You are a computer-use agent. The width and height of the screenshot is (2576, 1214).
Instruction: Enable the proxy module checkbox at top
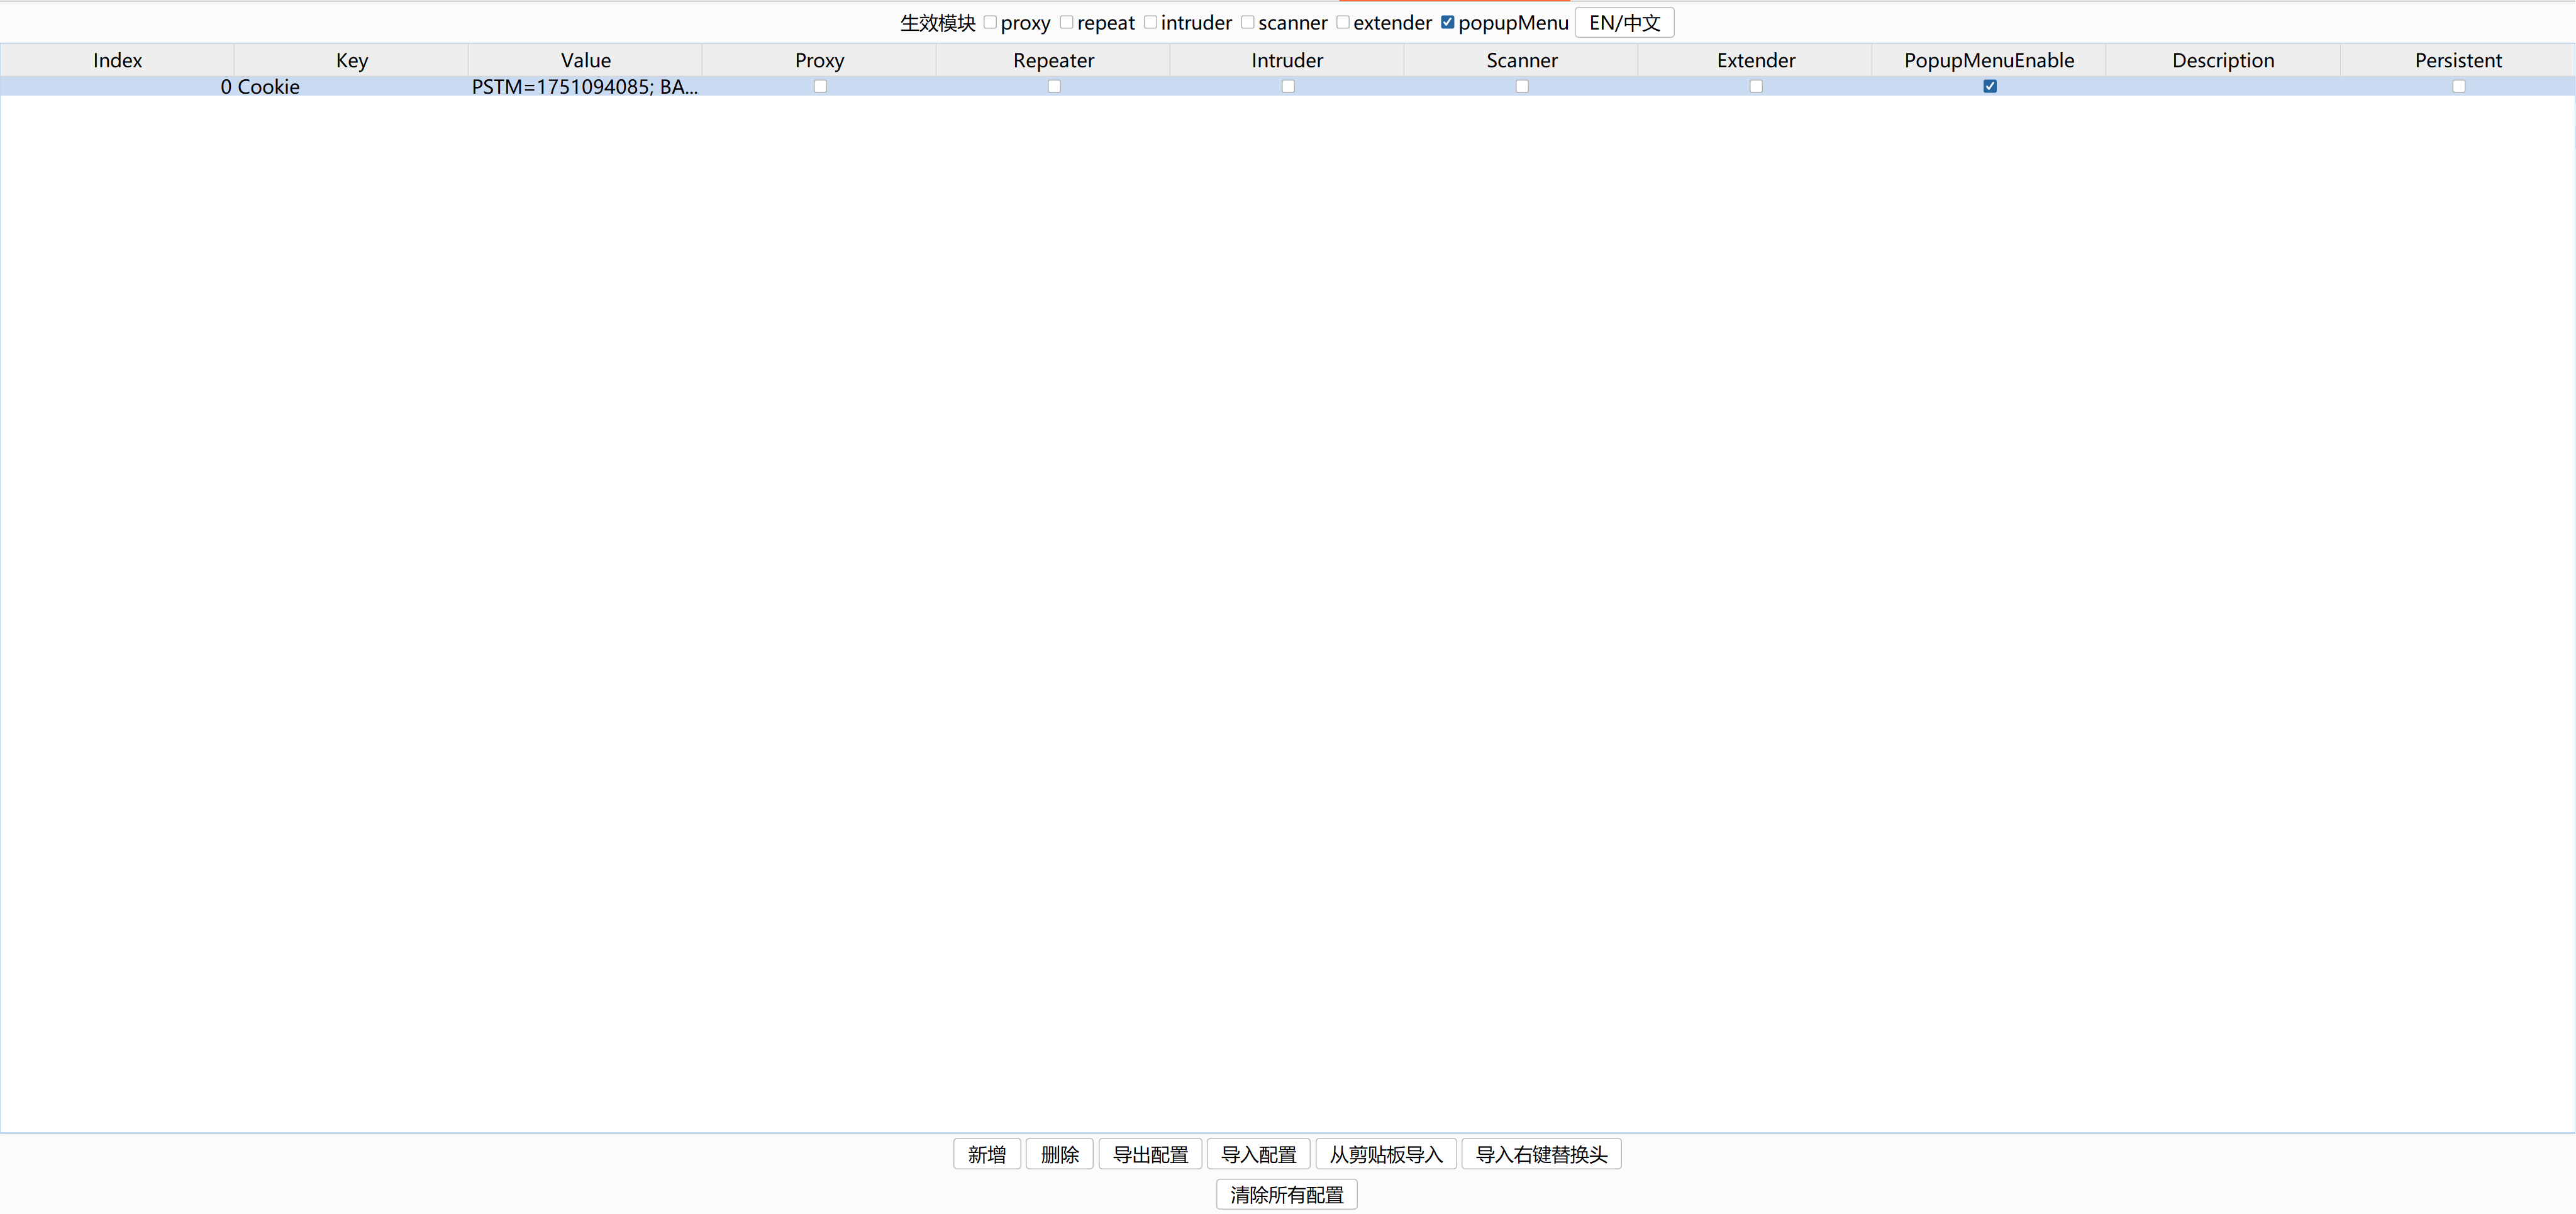[x=990, y=22]
